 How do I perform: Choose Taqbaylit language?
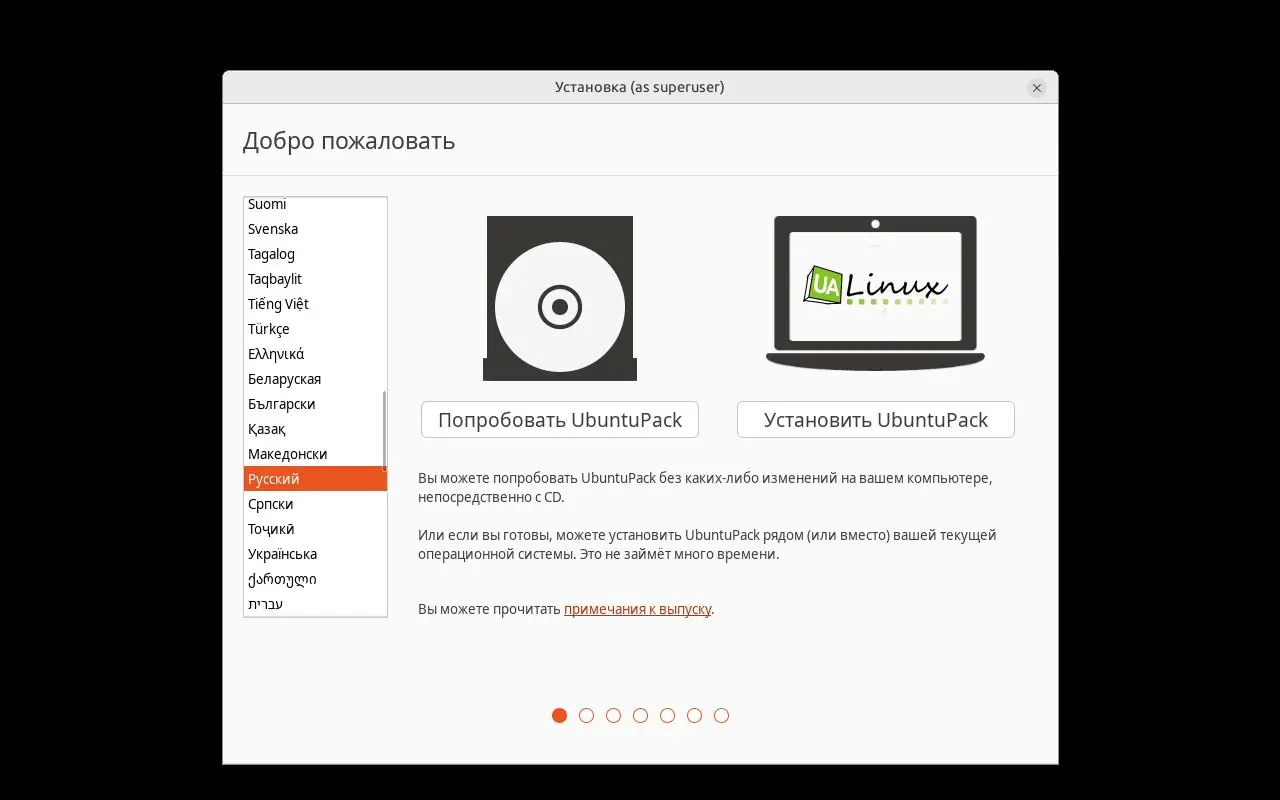click(x=315, y=279)
